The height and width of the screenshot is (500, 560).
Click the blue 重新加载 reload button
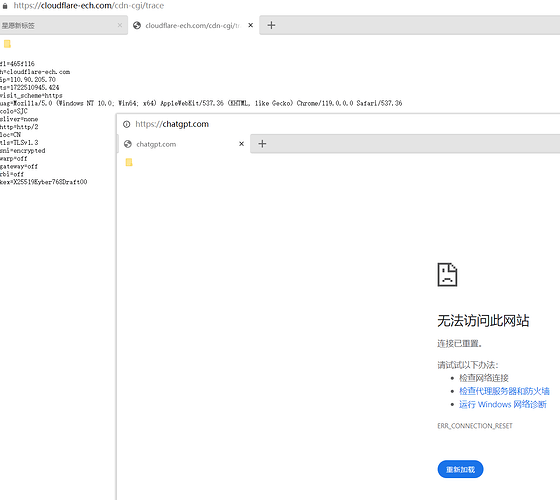point(460,469)
